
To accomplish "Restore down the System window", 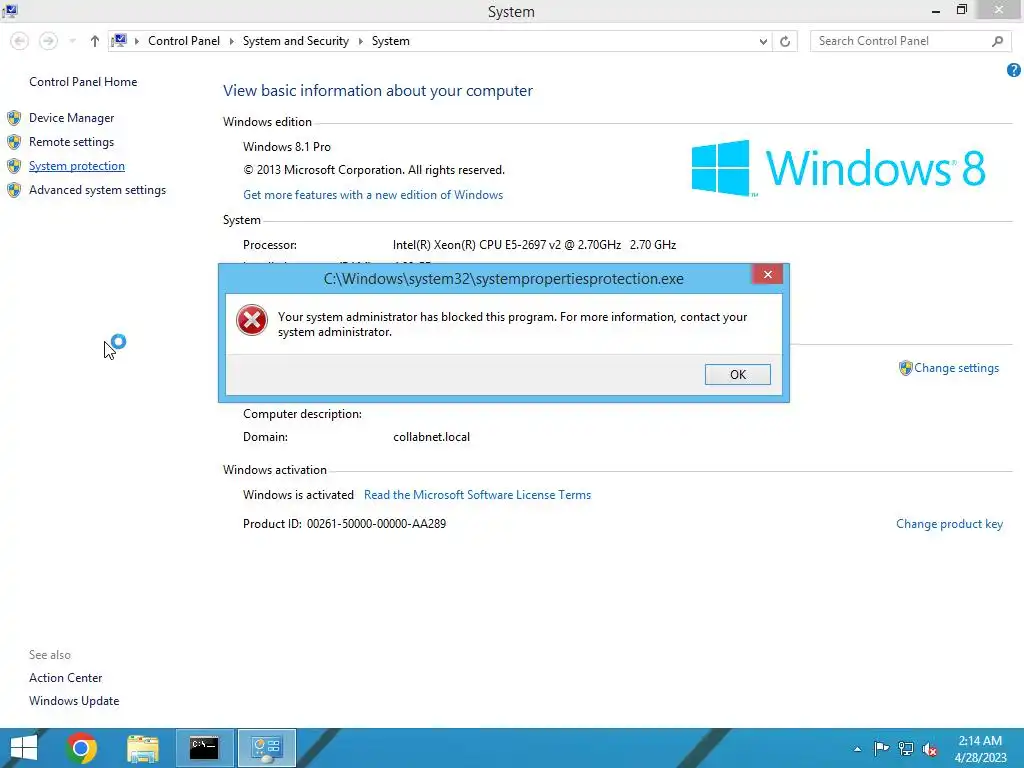I will pos(961,10).
